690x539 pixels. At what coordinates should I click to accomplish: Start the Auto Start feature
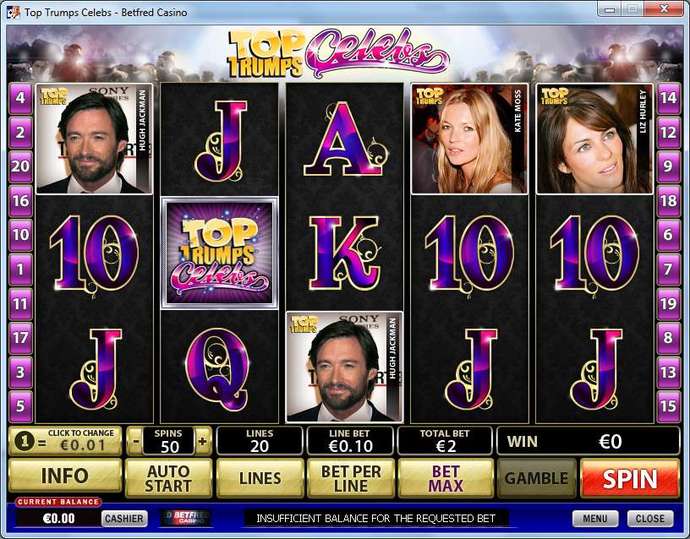pos(169,479)
